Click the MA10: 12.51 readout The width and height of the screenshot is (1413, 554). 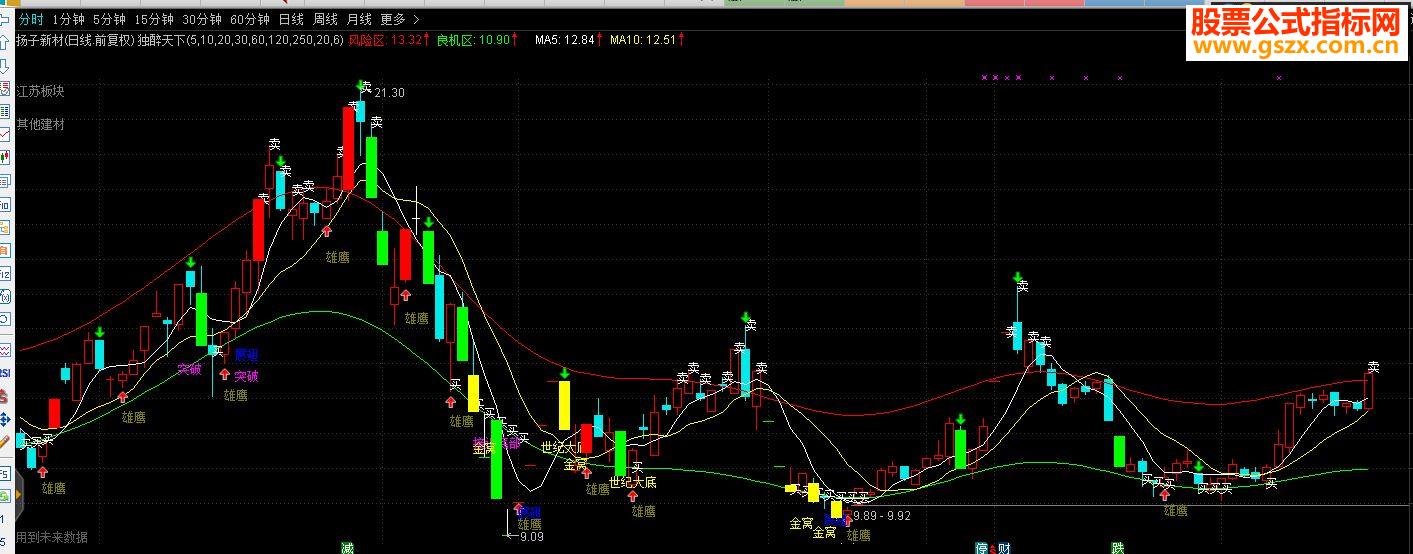pyautogui.click(x=647, y=41)
